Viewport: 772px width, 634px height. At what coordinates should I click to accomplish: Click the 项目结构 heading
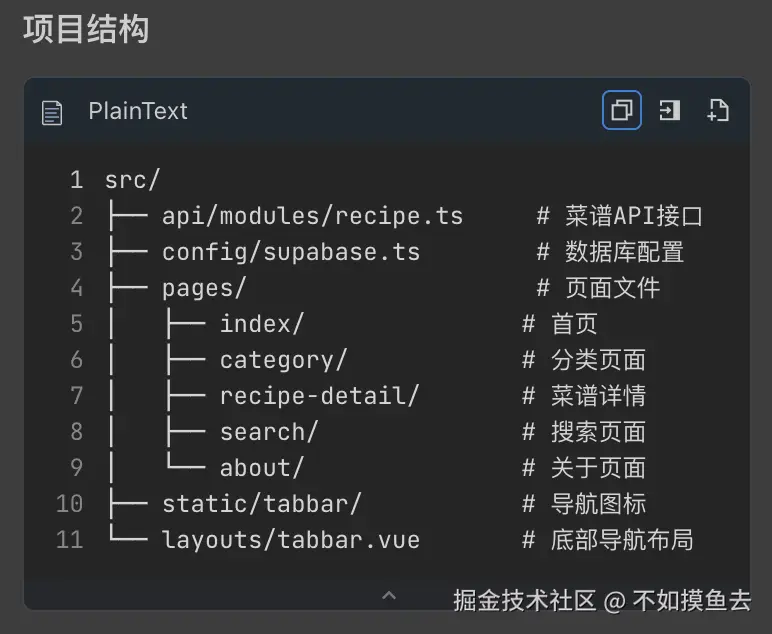(x=86, y=29)
